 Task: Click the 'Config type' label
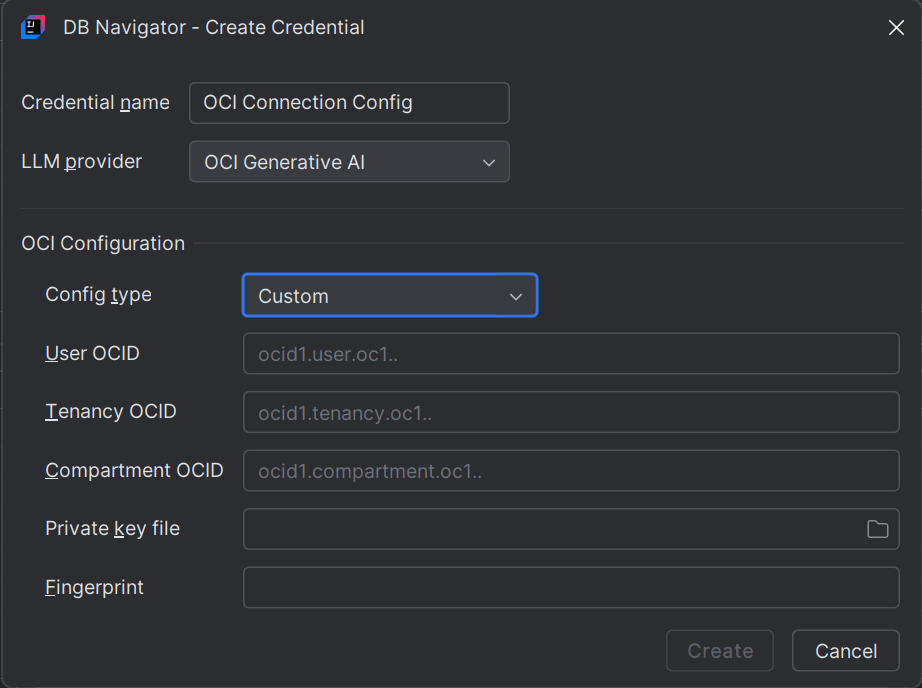tap(98, 295)
